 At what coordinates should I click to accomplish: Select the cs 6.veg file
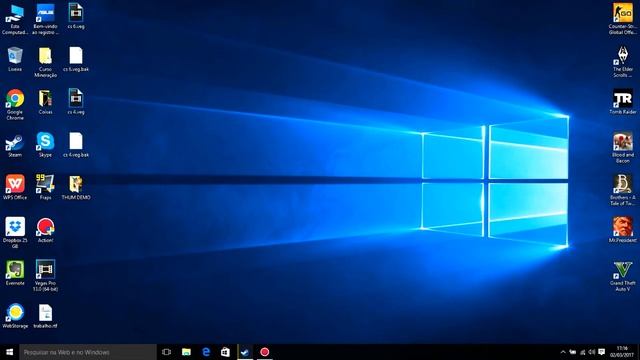tap(76, 16)
